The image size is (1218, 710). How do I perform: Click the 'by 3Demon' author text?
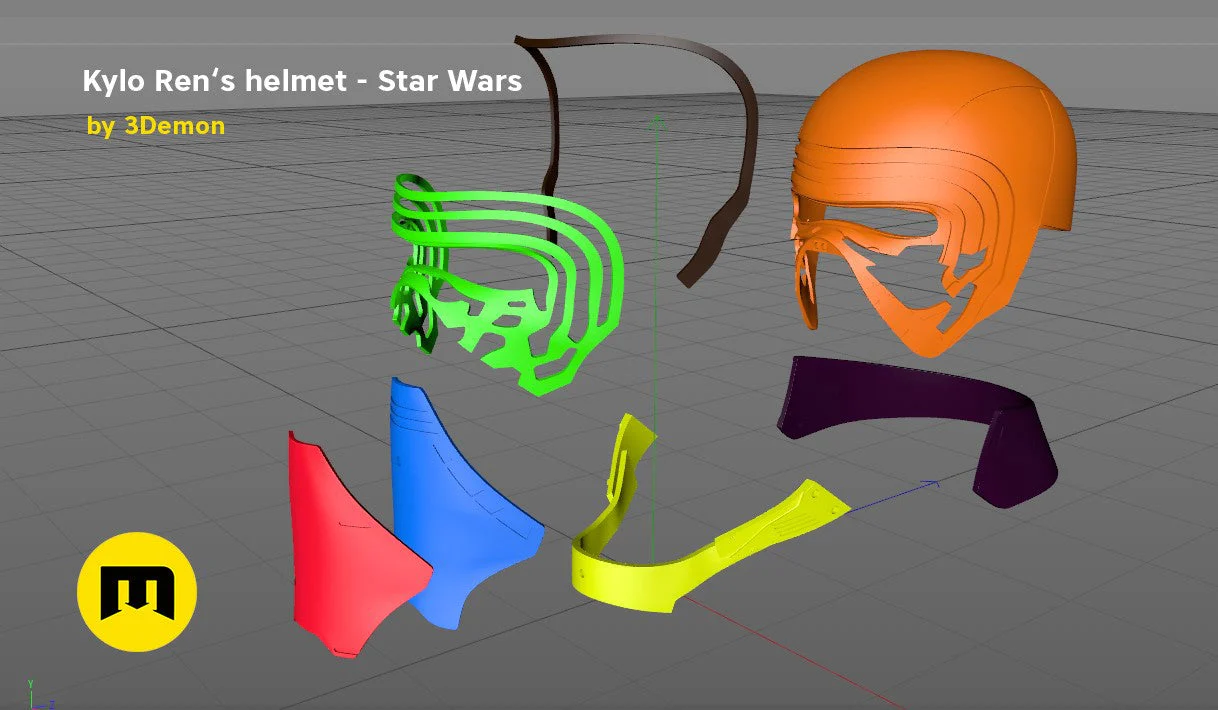pyautogui.click(x=156, y=127)
